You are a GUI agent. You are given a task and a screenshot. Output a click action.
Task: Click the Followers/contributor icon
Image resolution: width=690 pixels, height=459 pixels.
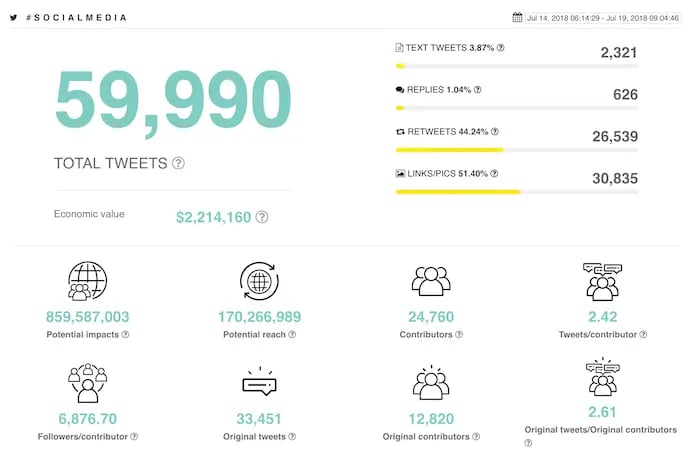point(87,383)
